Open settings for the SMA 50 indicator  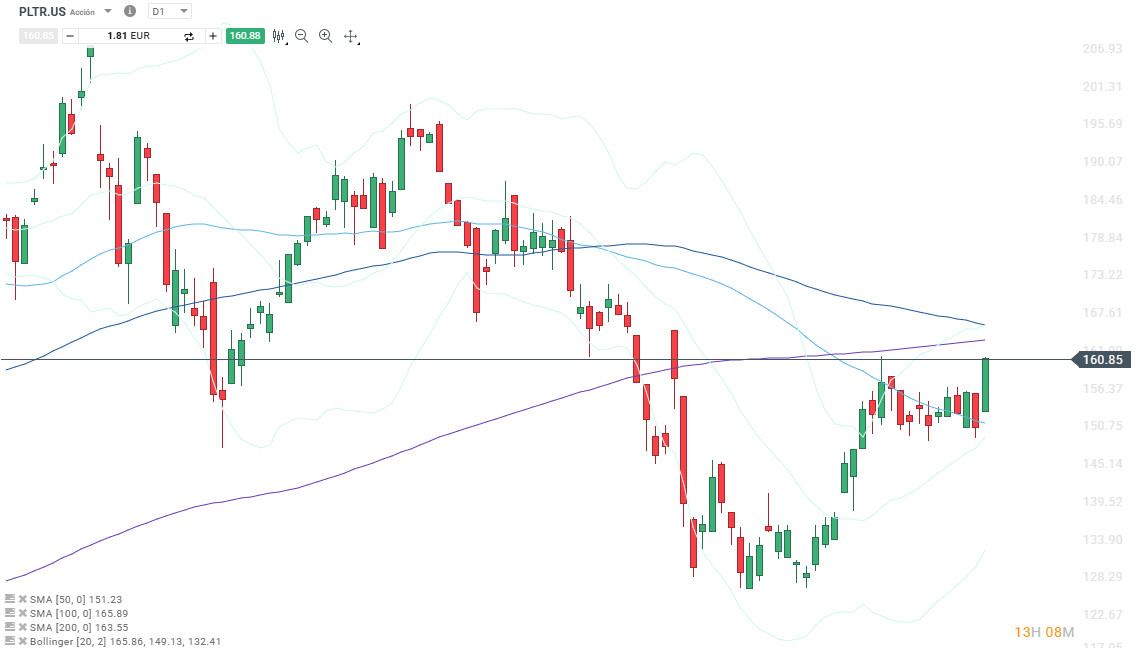(9, 600)
